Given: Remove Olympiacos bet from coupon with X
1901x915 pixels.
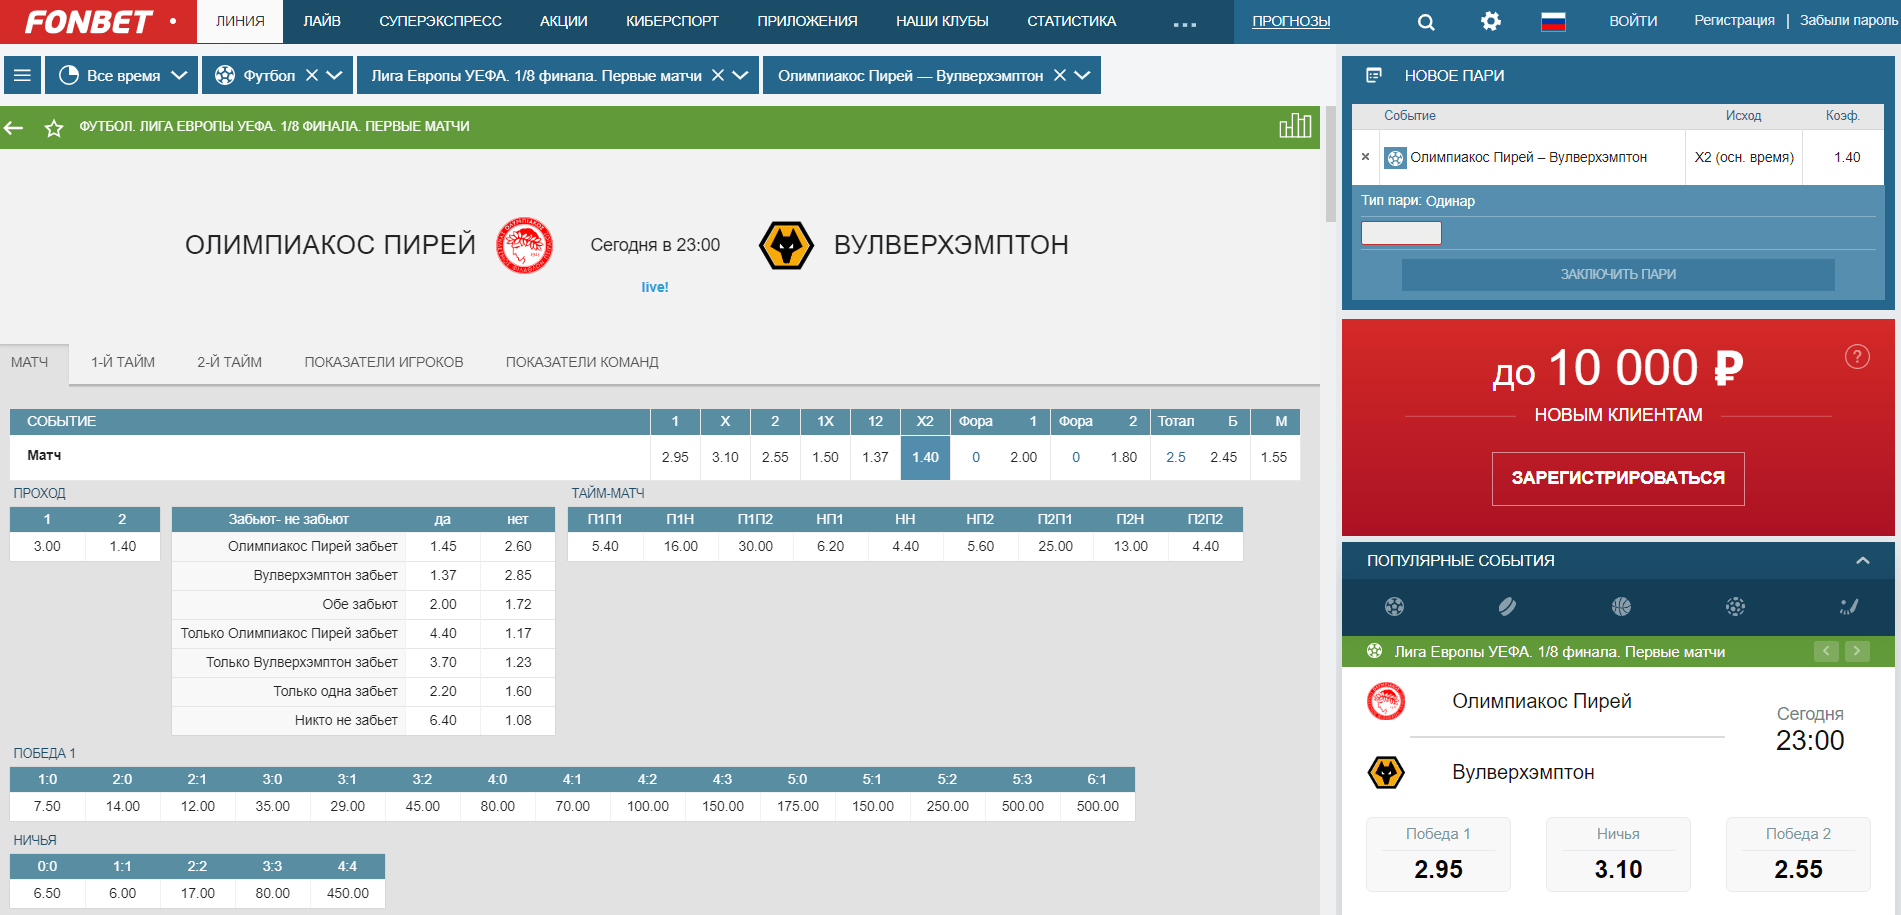Looking at the screenshot, I should coord(1365,157).
